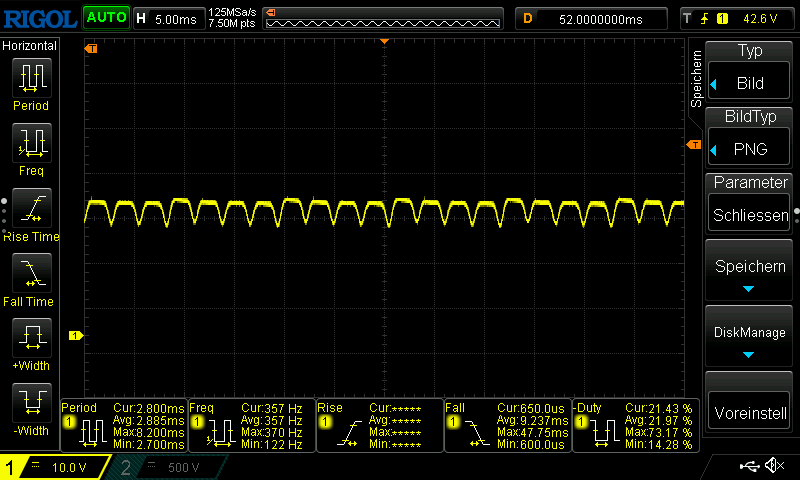
Task: Click the Rise edge icon in results
Action: pos(349,434)
